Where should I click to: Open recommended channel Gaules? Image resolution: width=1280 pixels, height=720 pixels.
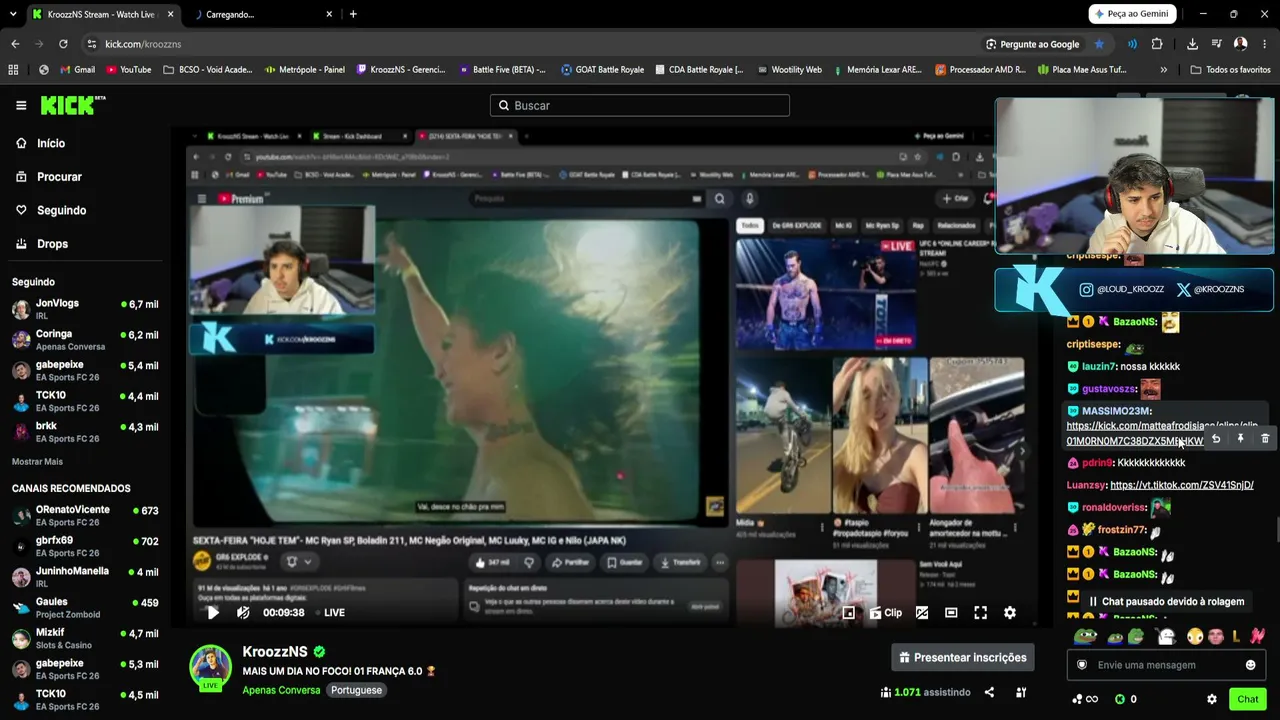pos(85,608)
